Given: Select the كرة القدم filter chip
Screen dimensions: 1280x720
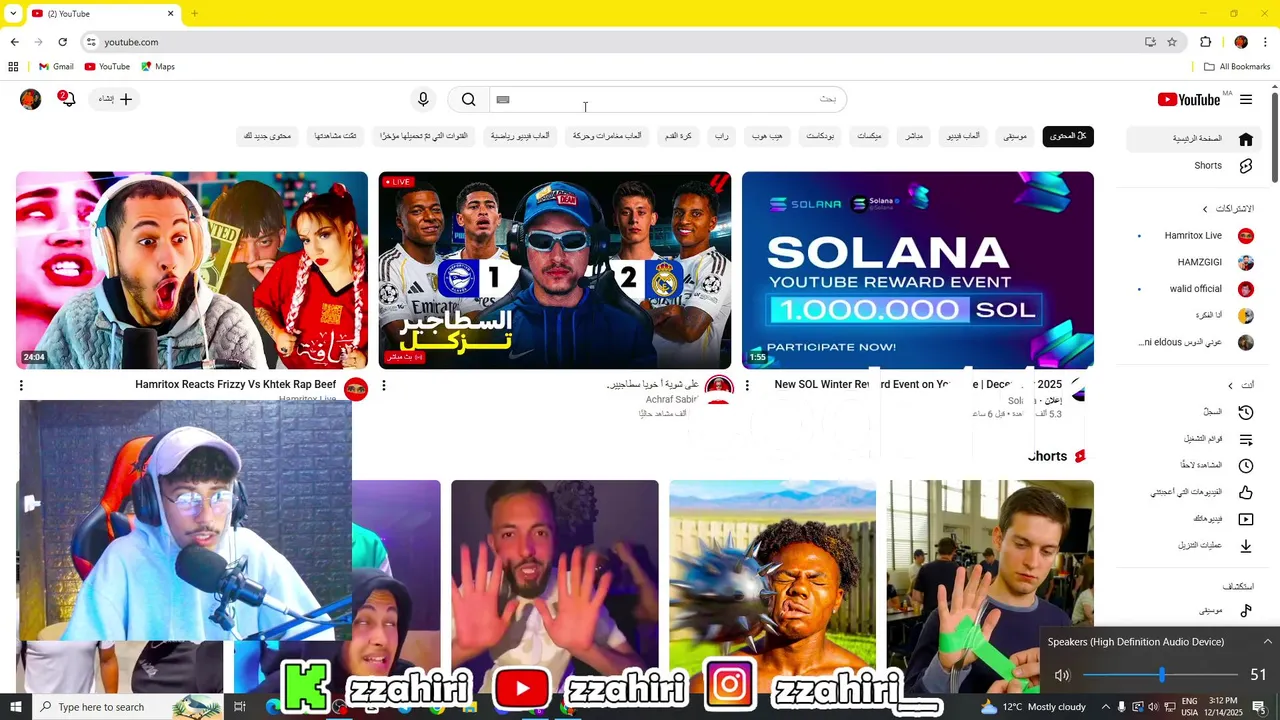Looking at the screenshot, I should pyautogui.click(x=678, y=136).
